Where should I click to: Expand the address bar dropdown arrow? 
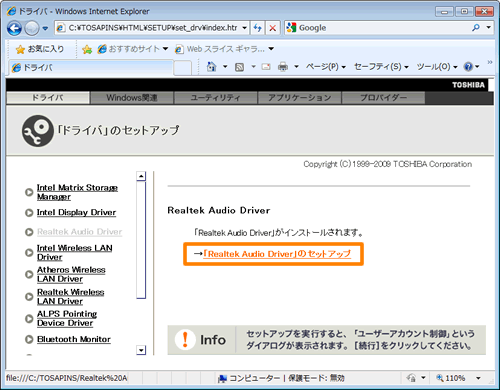click(x=244, y=28)
